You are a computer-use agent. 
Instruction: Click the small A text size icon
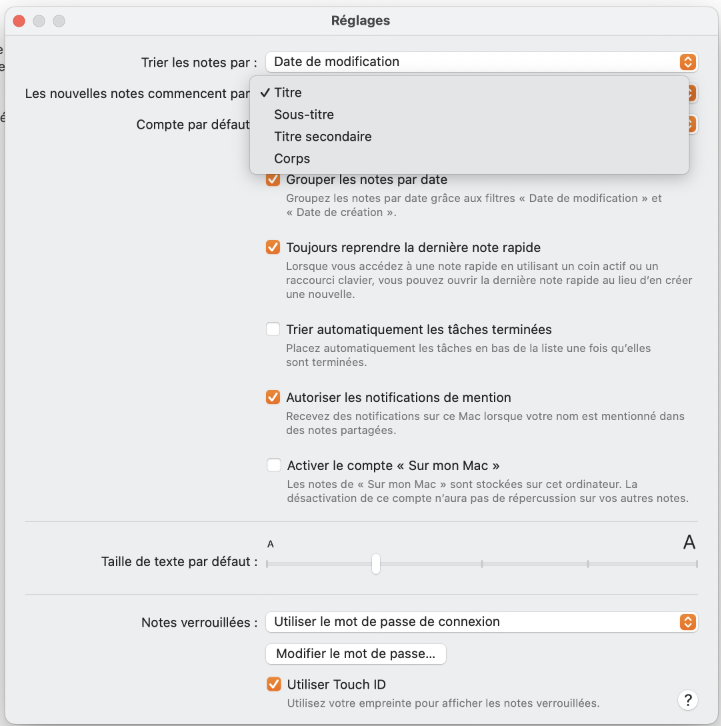(x=270, y=544)
